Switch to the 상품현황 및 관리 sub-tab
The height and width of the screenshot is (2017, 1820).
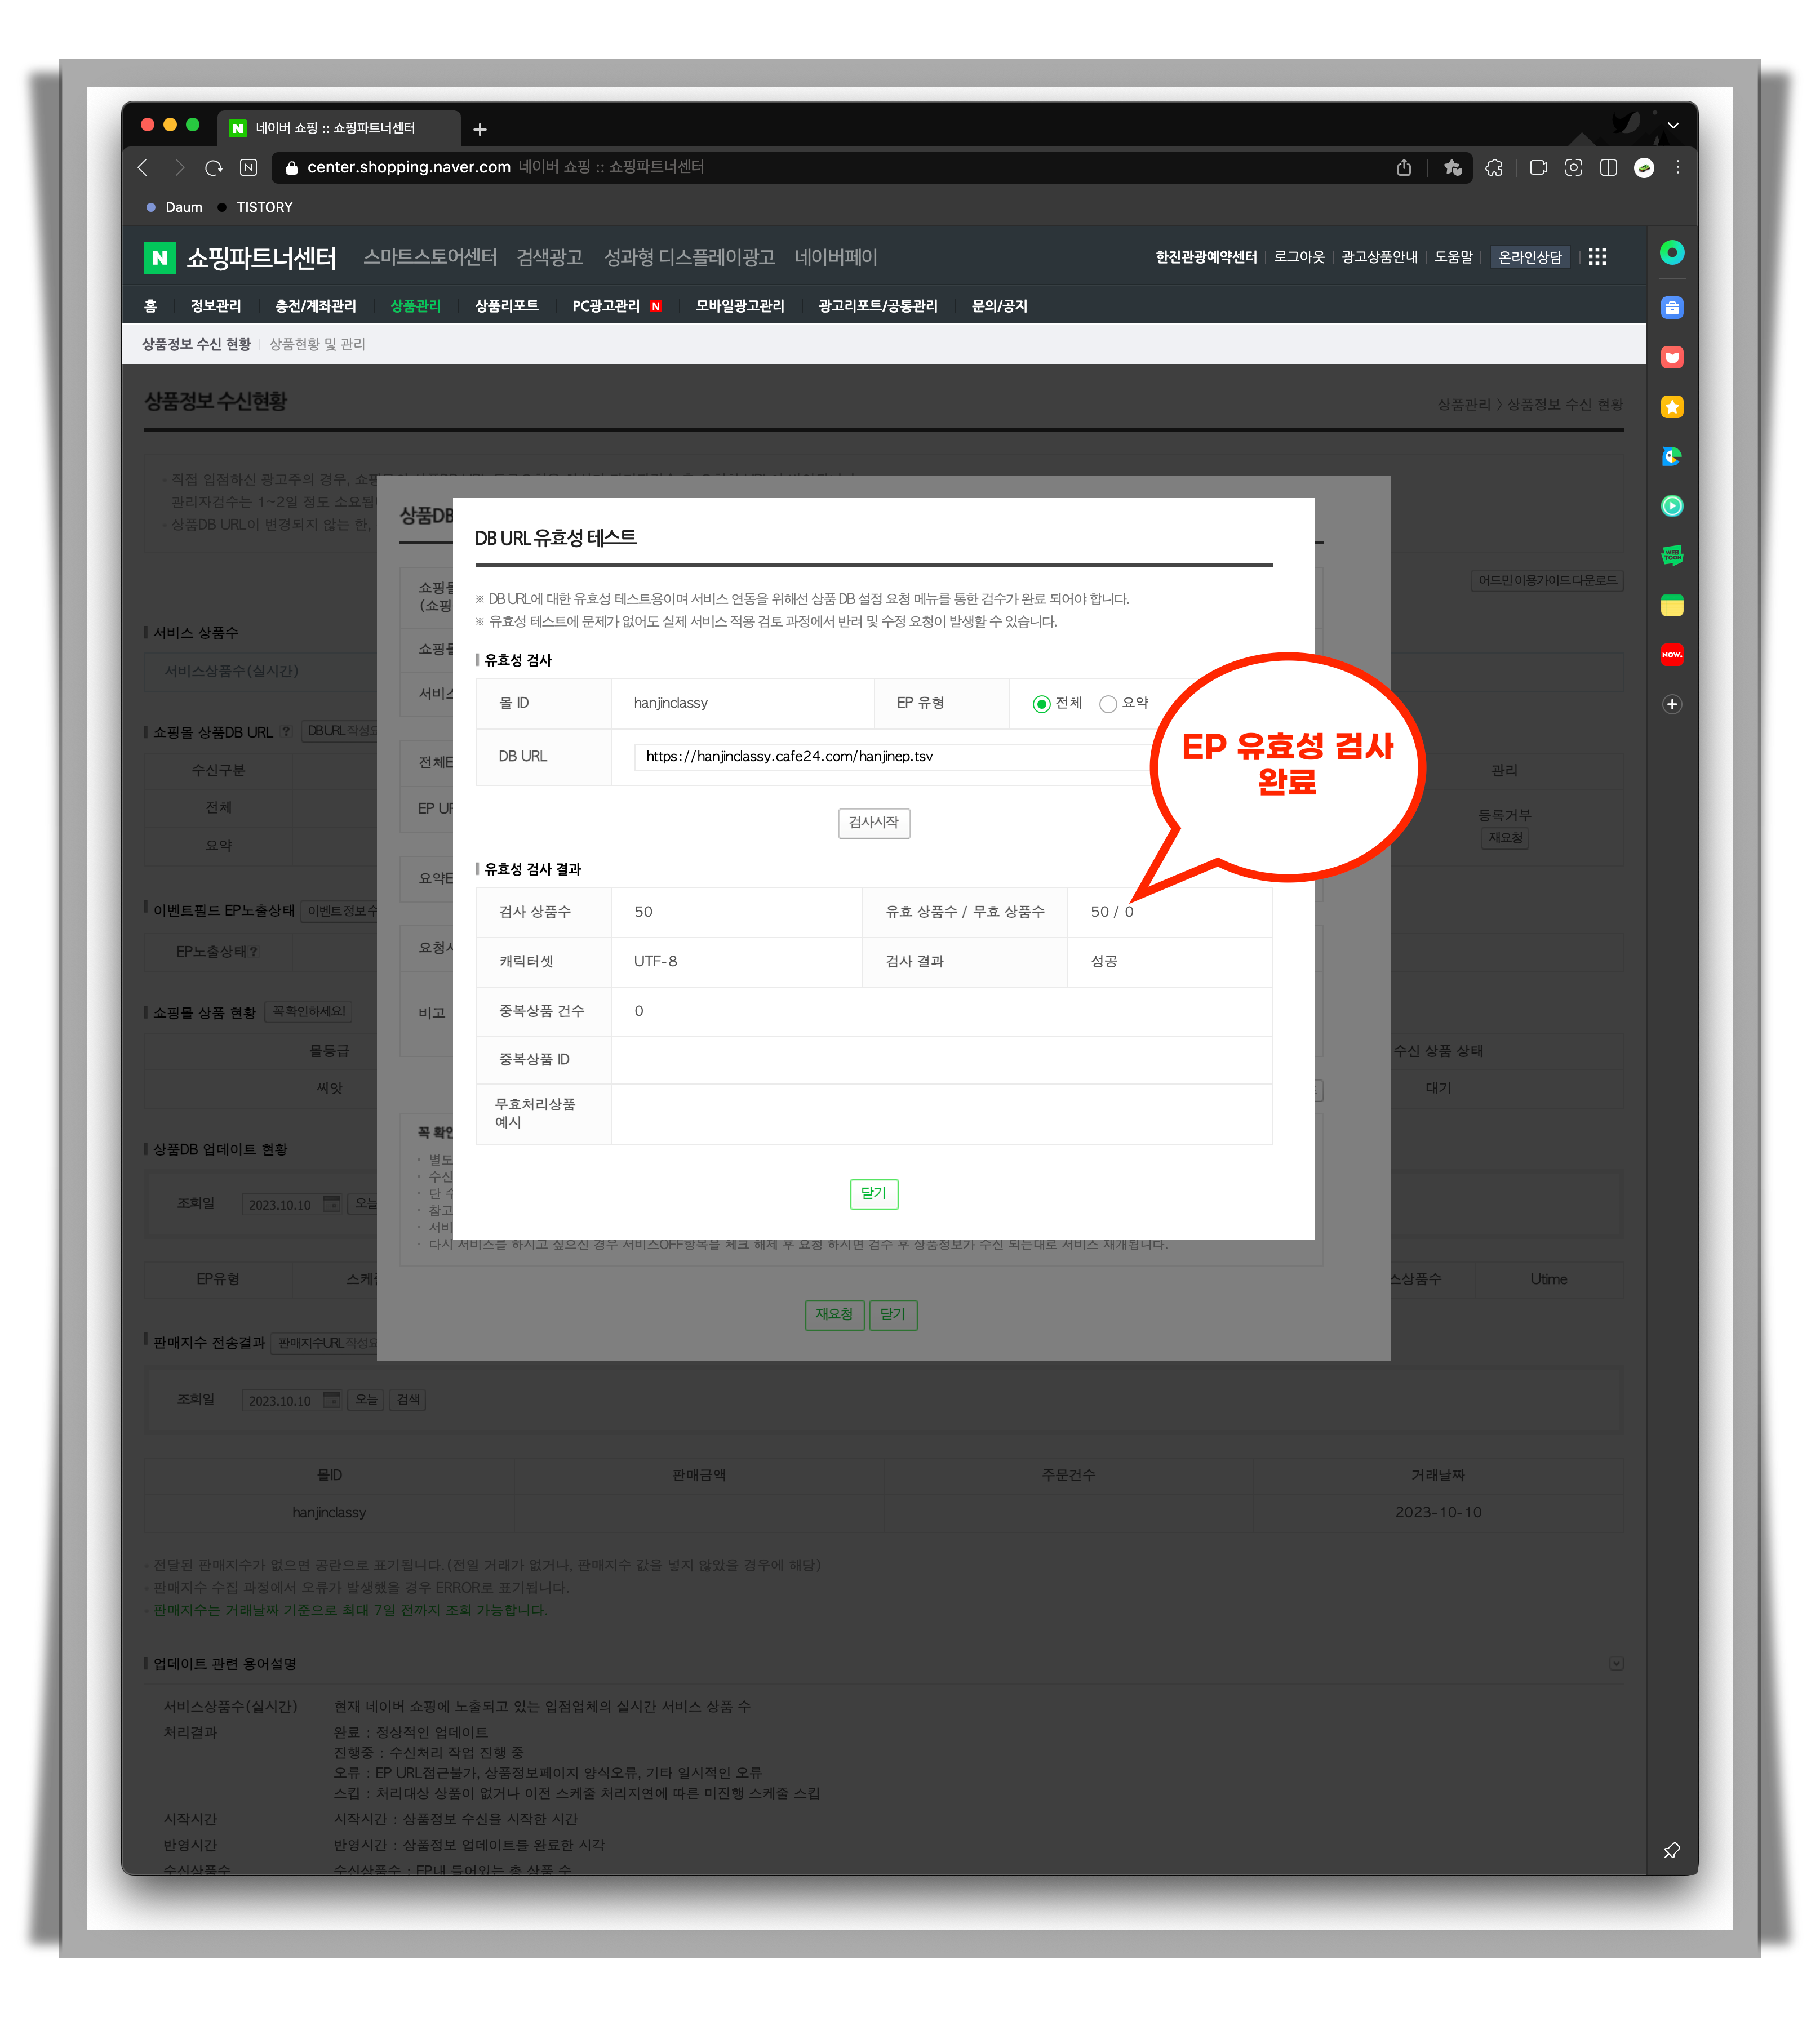[317, 344]
